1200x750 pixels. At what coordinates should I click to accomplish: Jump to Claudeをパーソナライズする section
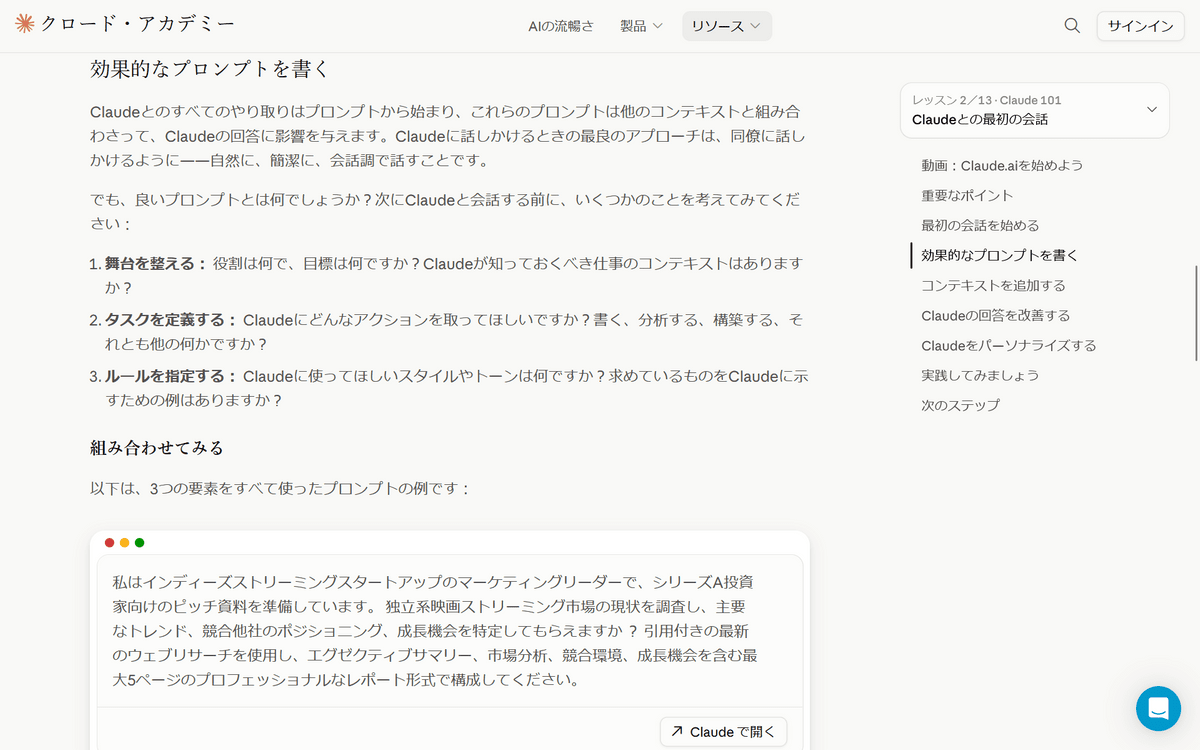(x=1009, y=345)
